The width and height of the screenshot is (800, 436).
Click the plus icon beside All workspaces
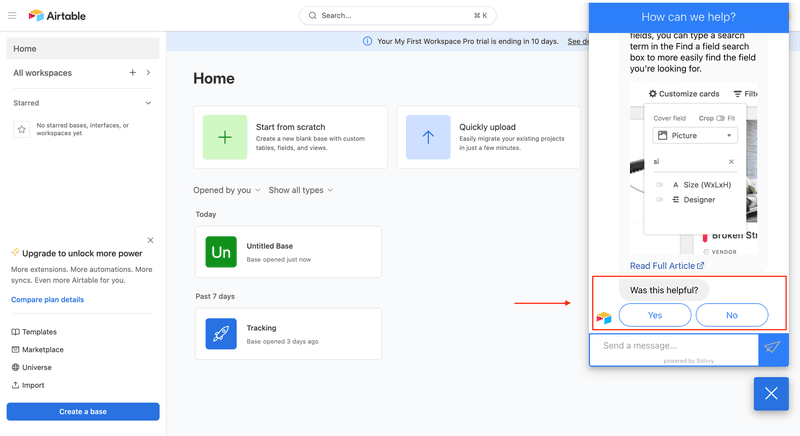point(132,73)
